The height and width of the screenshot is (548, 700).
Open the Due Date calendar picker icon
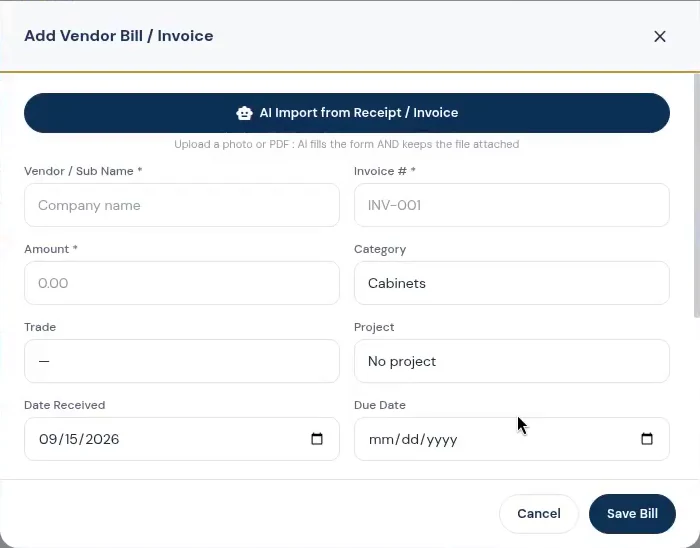tap(646, 439)
